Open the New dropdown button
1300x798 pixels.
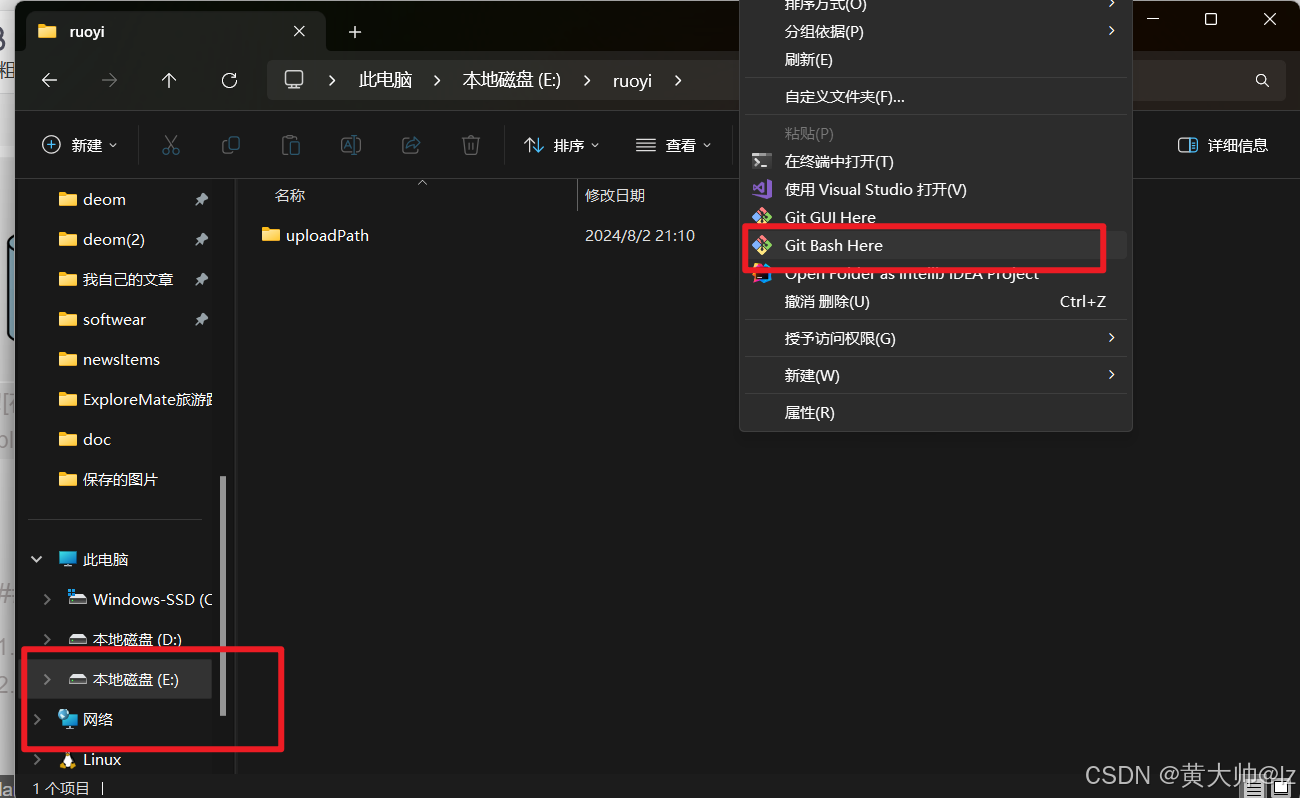pos(80,145)
